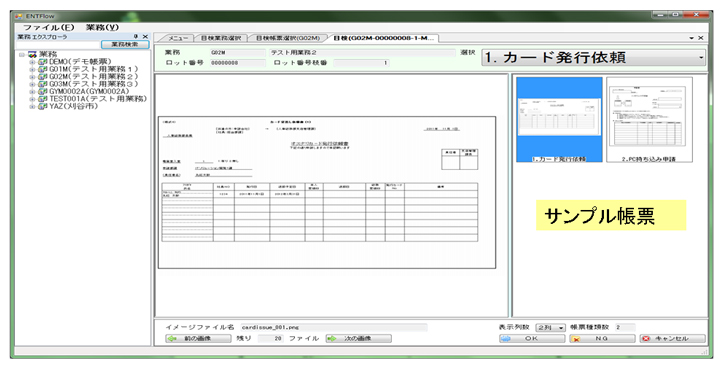Click the 業務検索 button
Image resolution: width=725 pixels, height=365 pixels.
coord(125,44)
